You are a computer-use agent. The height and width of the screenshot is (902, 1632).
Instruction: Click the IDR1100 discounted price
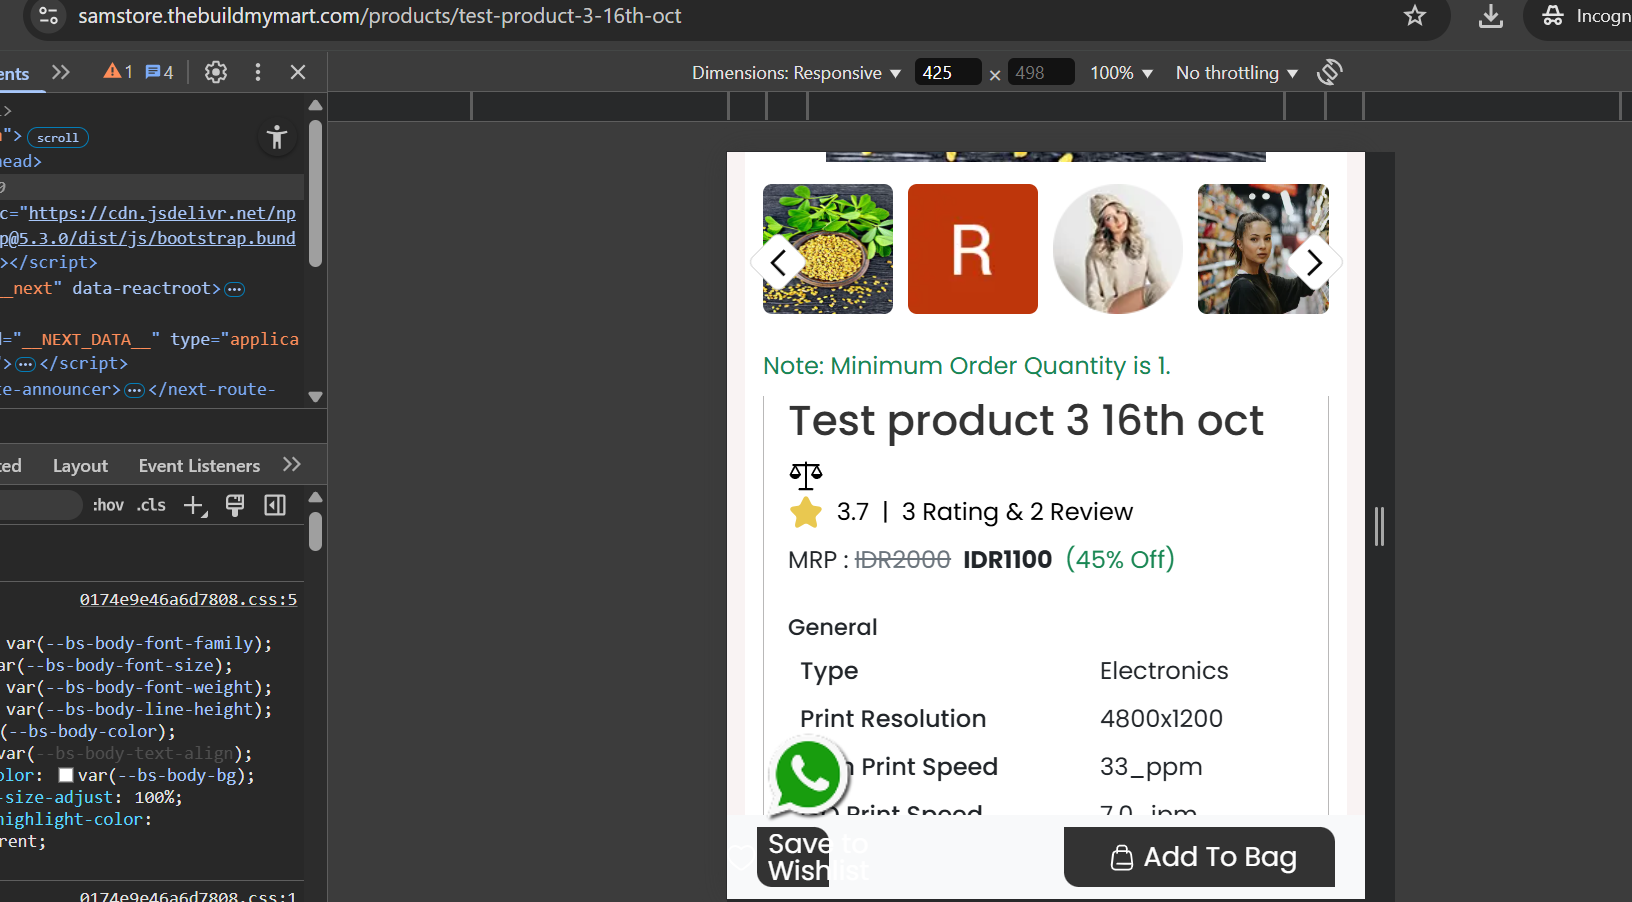tap(1007, 560)
